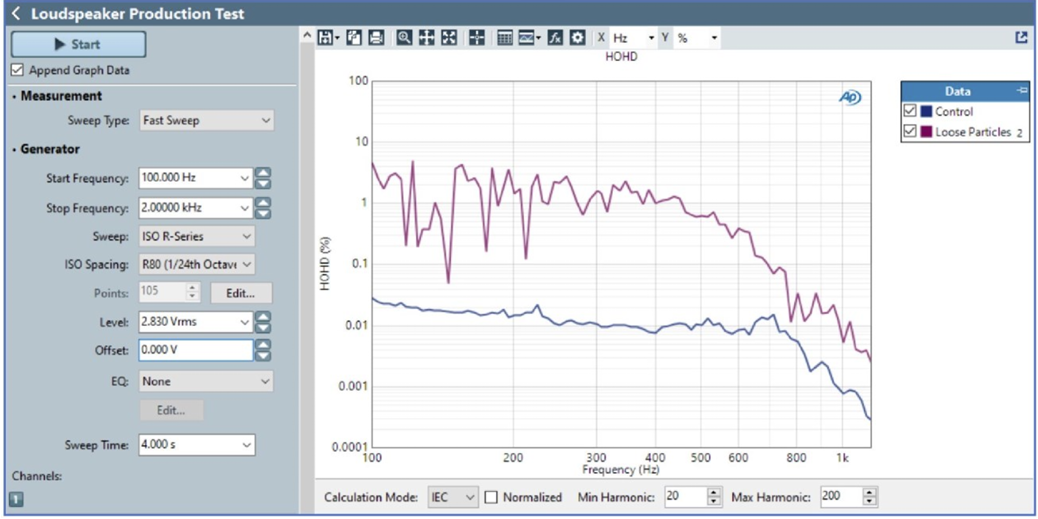The image size is (1038, 519).
Task: Click Edit button next to Points
Action: [240, 293]
